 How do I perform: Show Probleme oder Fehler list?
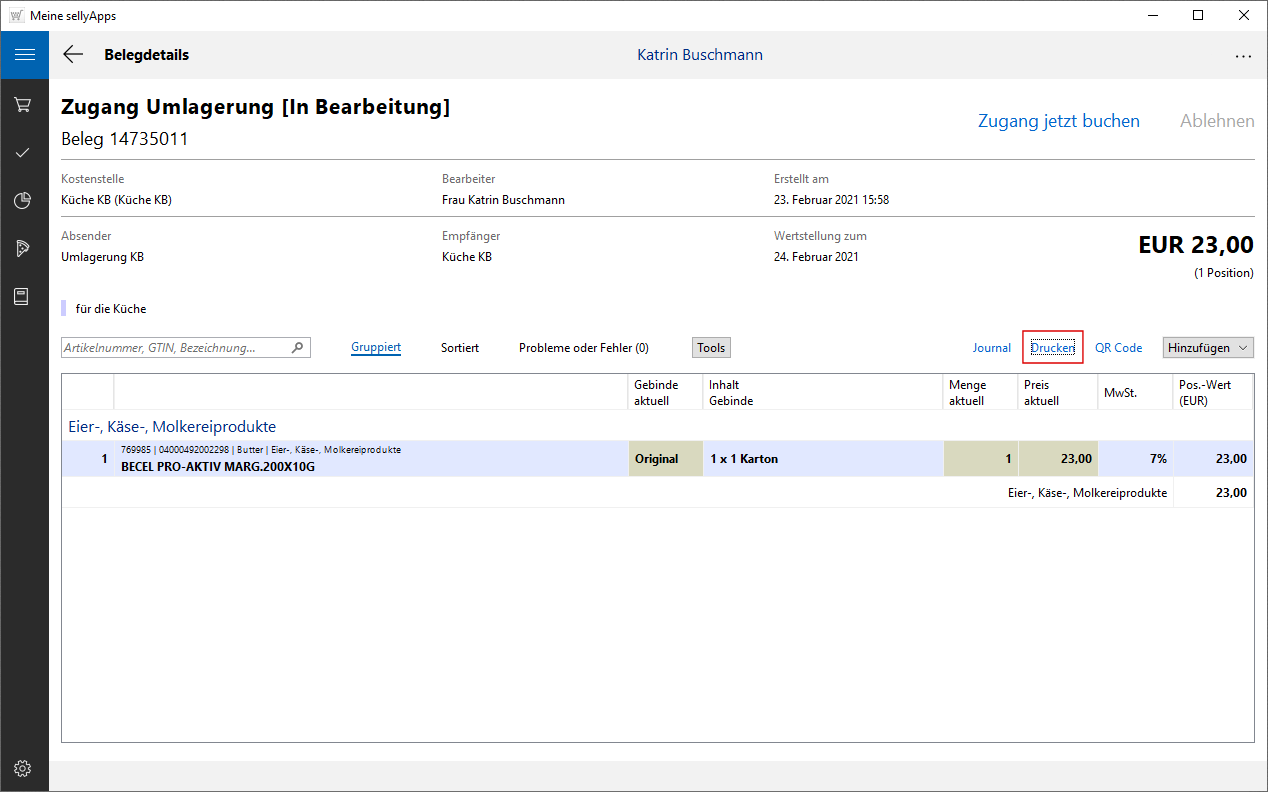click(583, 348)
